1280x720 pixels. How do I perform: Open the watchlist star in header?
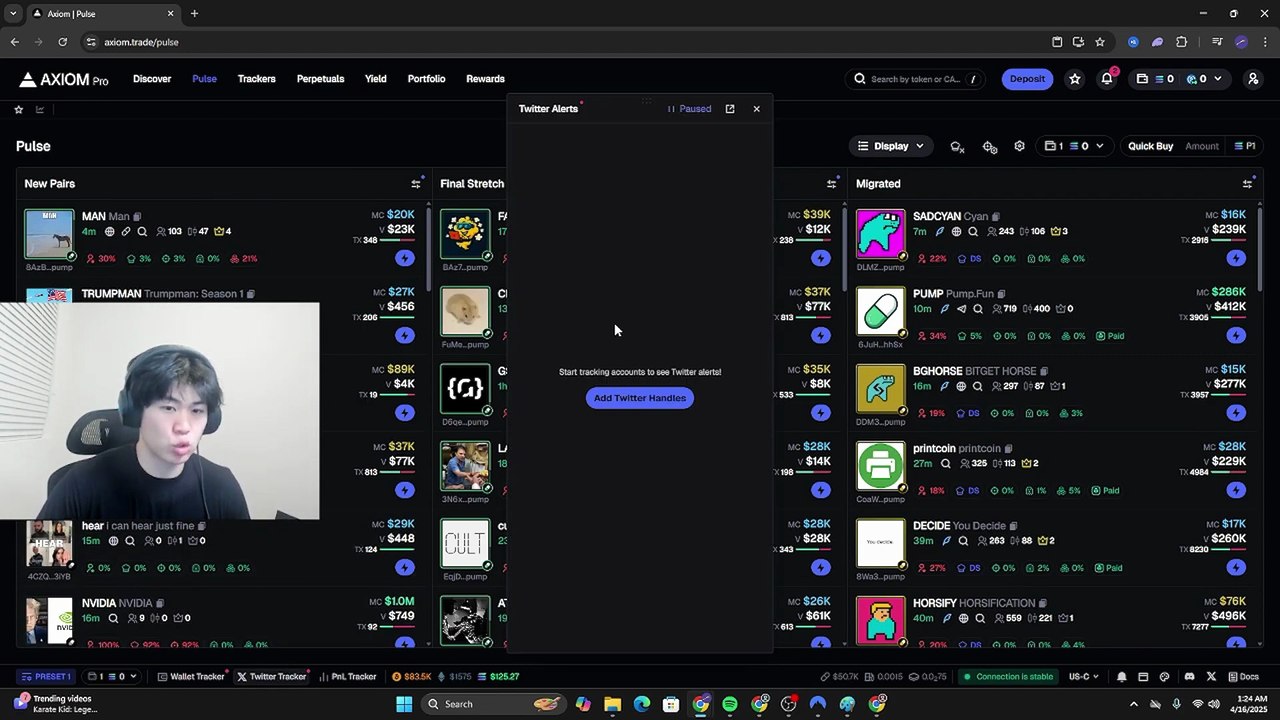[1075, 79]
